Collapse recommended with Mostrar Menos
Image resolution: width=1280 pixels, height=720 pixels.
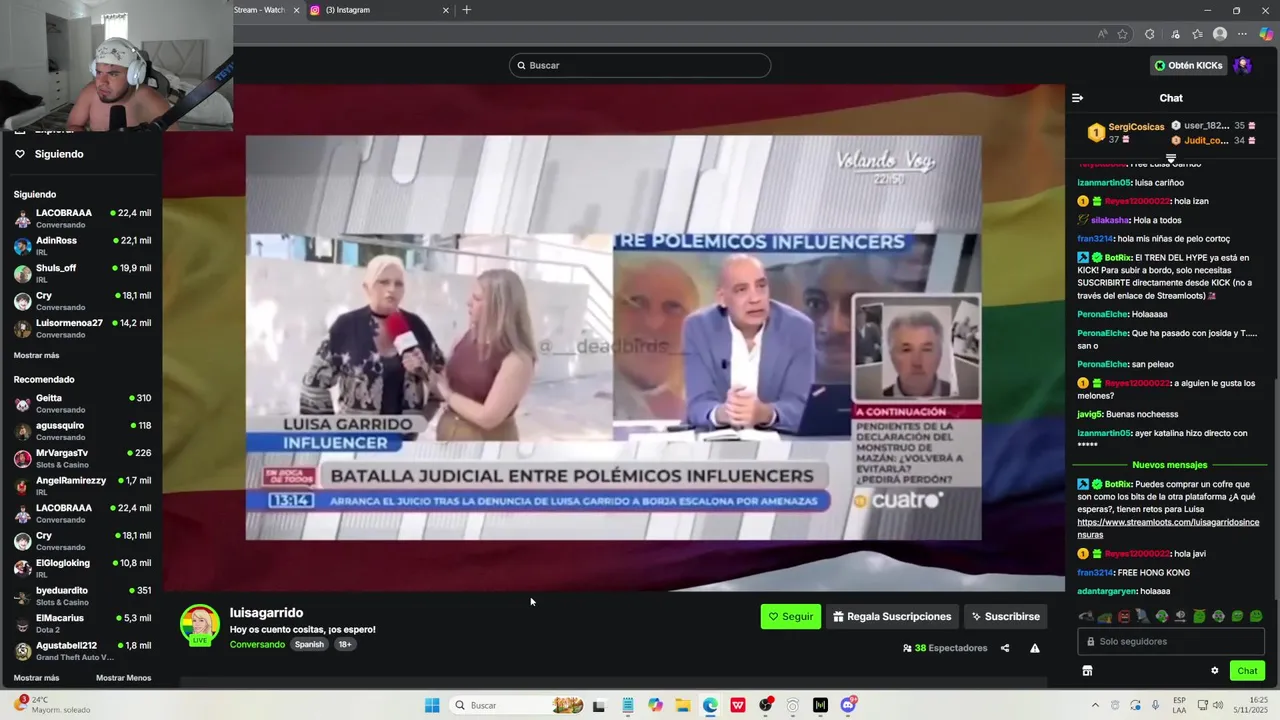pyautogui.click(x=123, y=678)
